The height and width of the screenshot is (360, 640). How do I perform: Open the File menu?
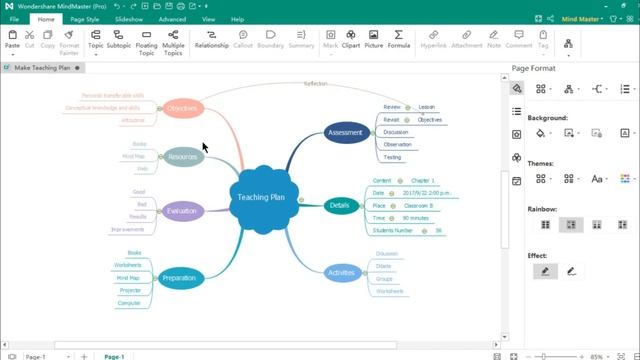point(14,19)
